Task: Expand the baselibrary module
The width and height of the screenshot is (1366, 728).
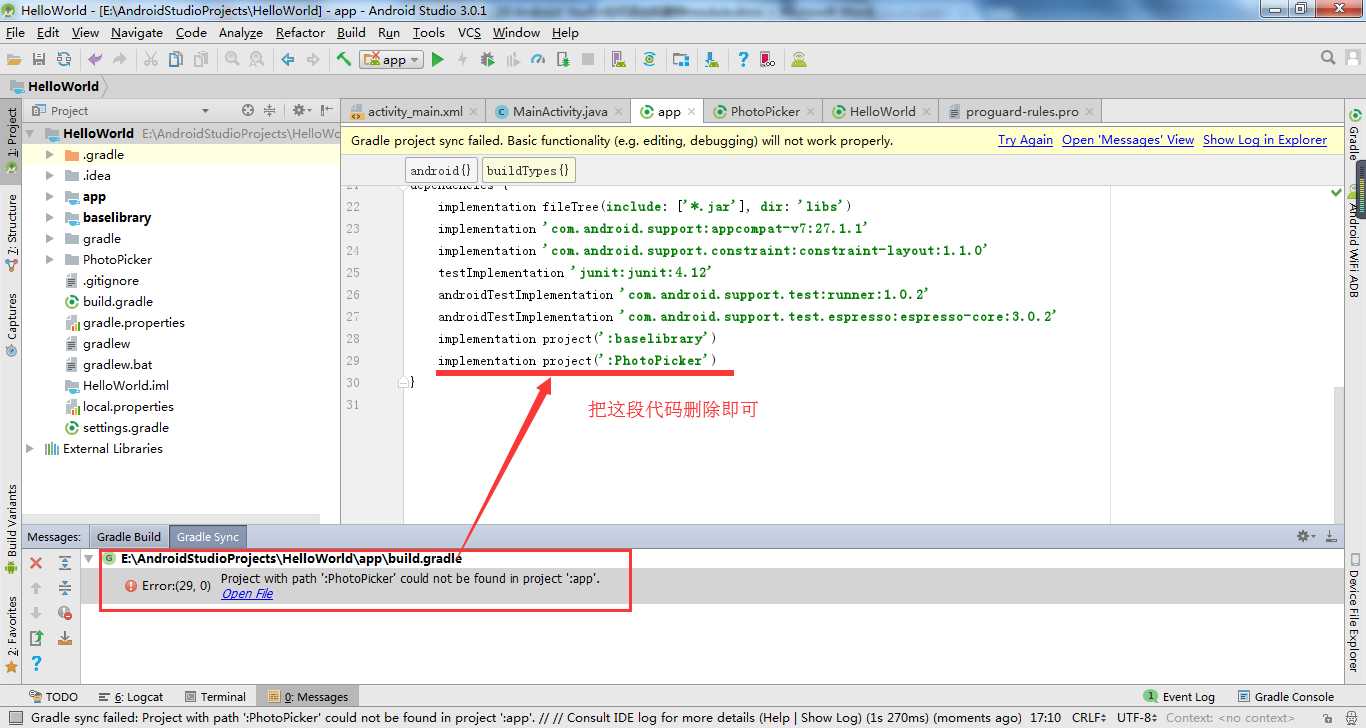Action: coord(50,218)
